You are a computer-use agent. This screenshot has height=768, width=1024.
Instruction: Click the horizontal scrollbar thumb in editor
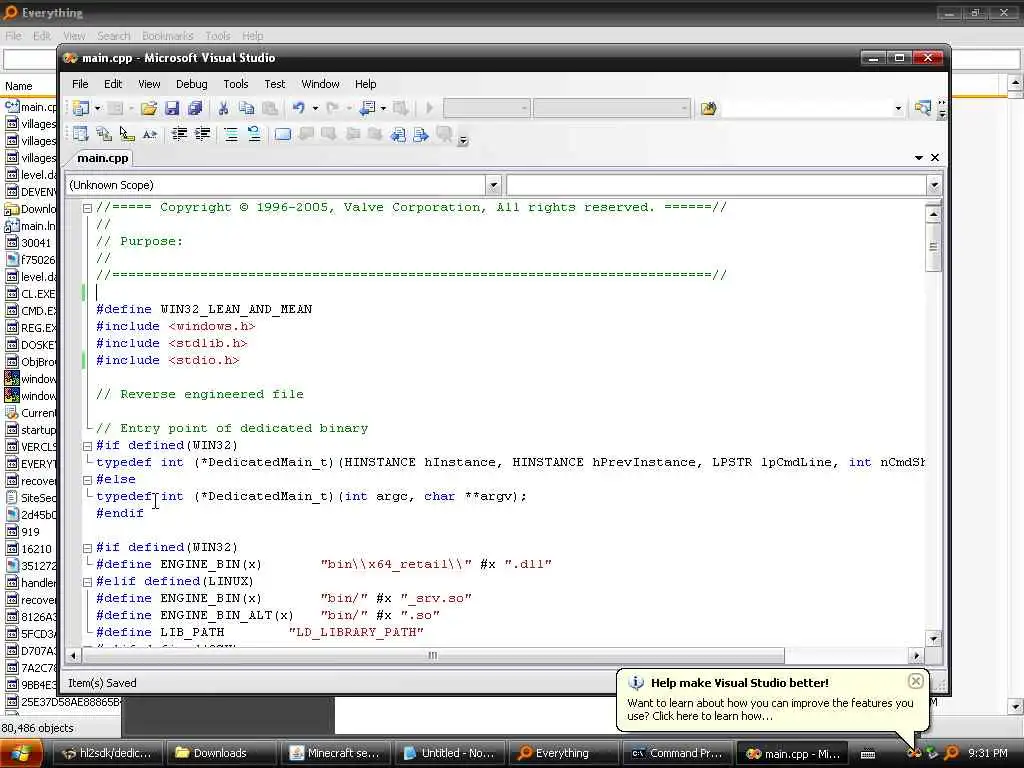point(432,655)
